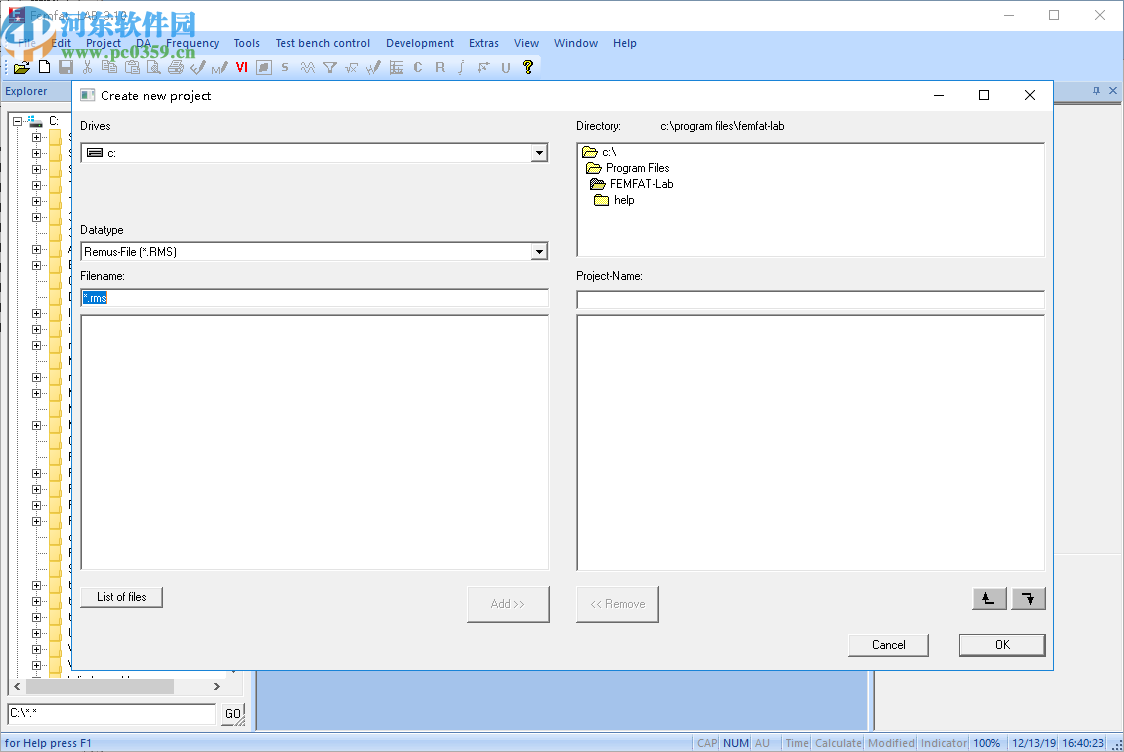Open the Frequency menu

point(192,43)
